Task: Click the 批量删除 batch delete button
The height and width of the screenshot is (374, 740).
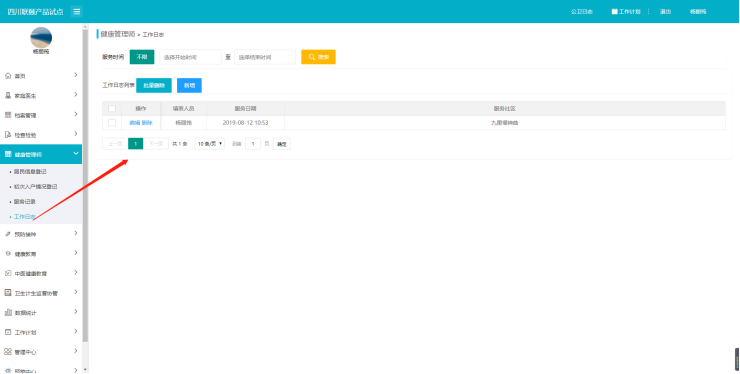Action: pyautogui.click(x=154, y=85)
